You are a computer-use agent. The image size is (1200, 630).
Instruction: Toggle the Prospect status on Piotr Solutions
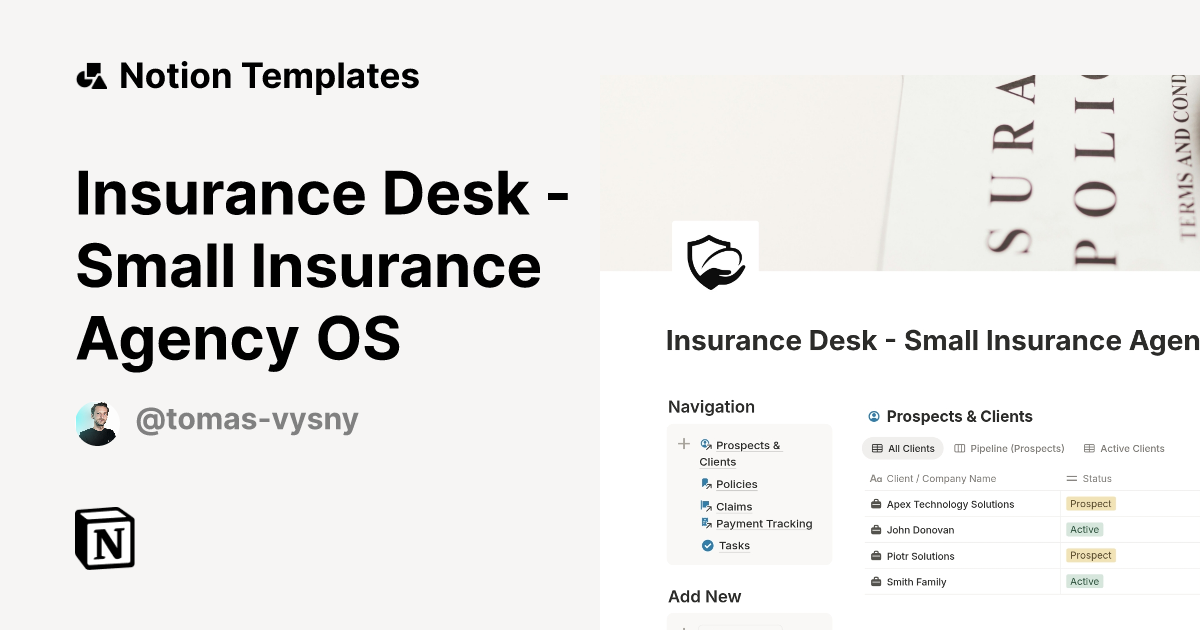[x=1090, y=555]
